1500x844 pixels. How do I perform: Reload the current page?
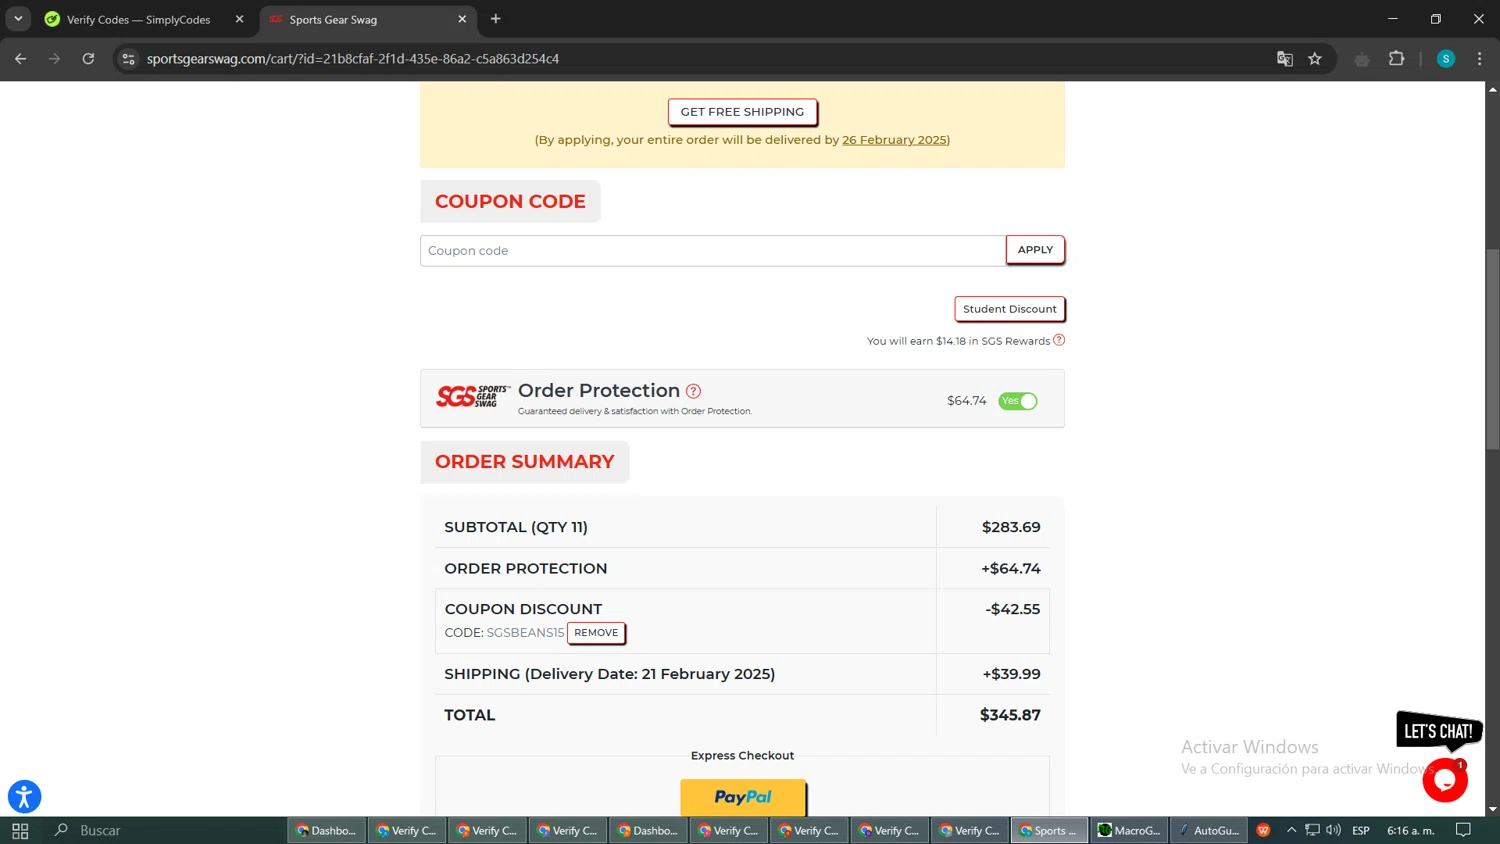(88, 59)
